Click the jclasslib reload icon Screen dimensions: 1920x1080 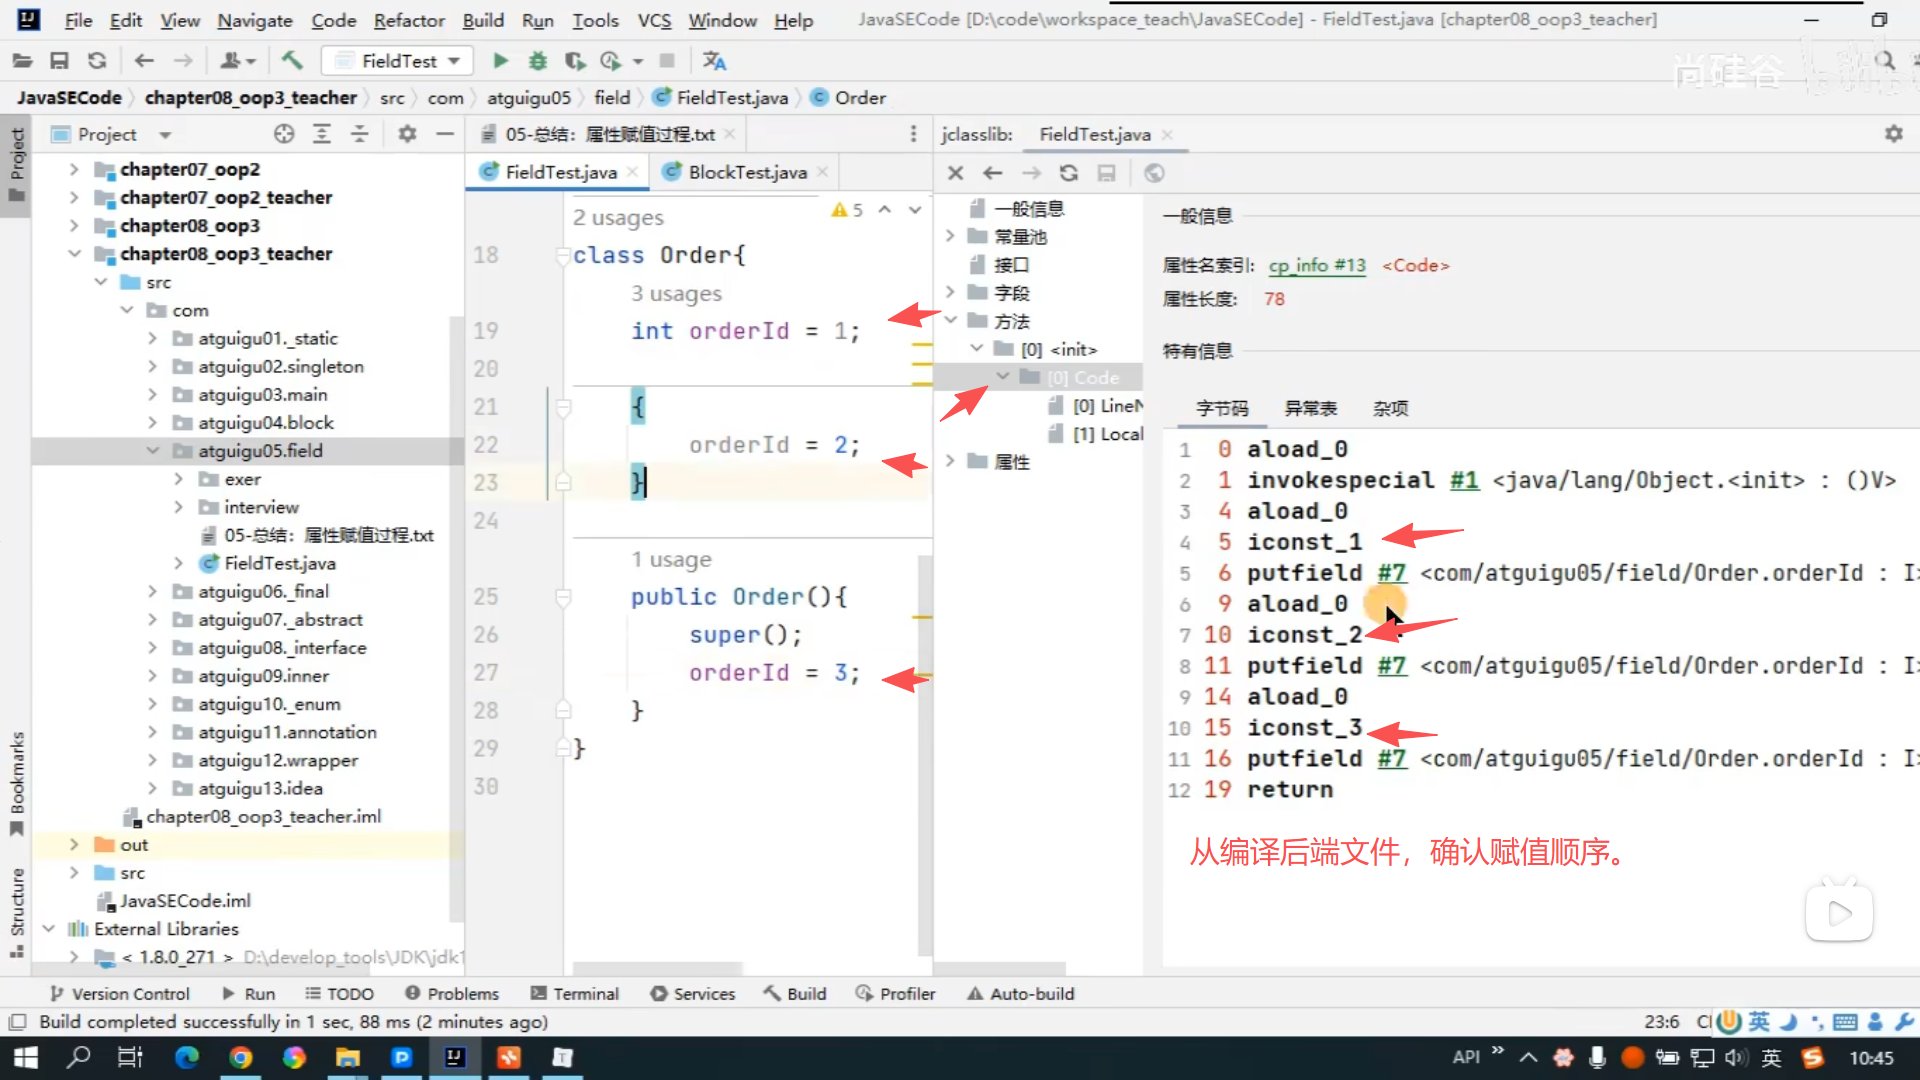pos(1068,173)
